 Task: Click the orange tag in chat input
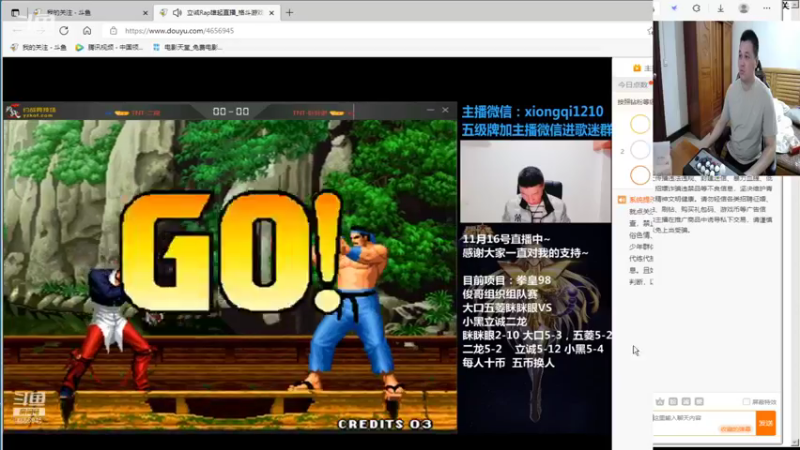[736, 429]
